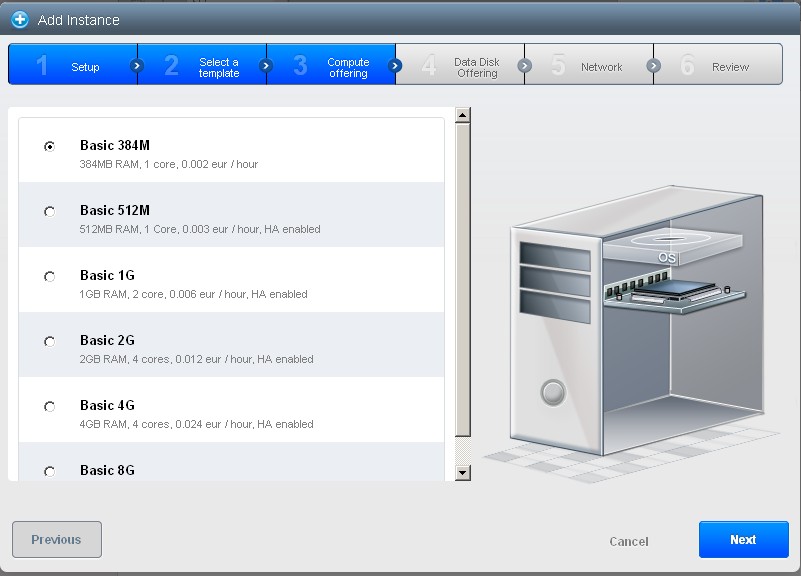The height and width of the screenshot is (576, 801).
Task: Open the Select a template step
Action: (205, 66)
